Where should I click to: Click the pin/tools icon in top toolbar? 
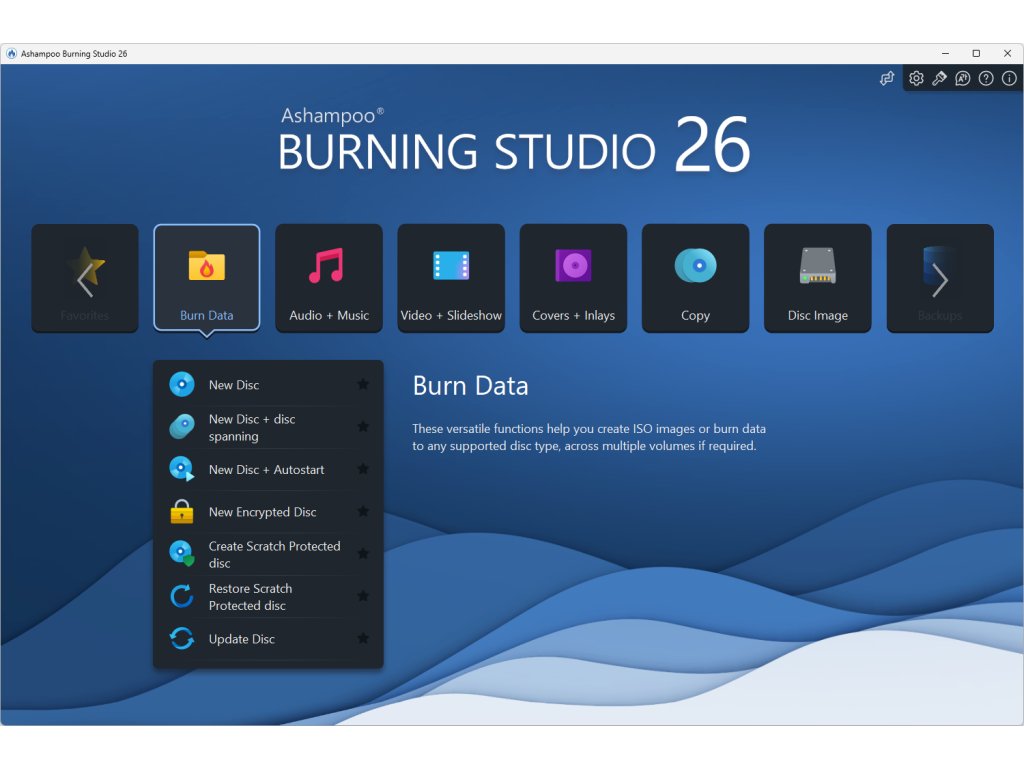[939, 78]
